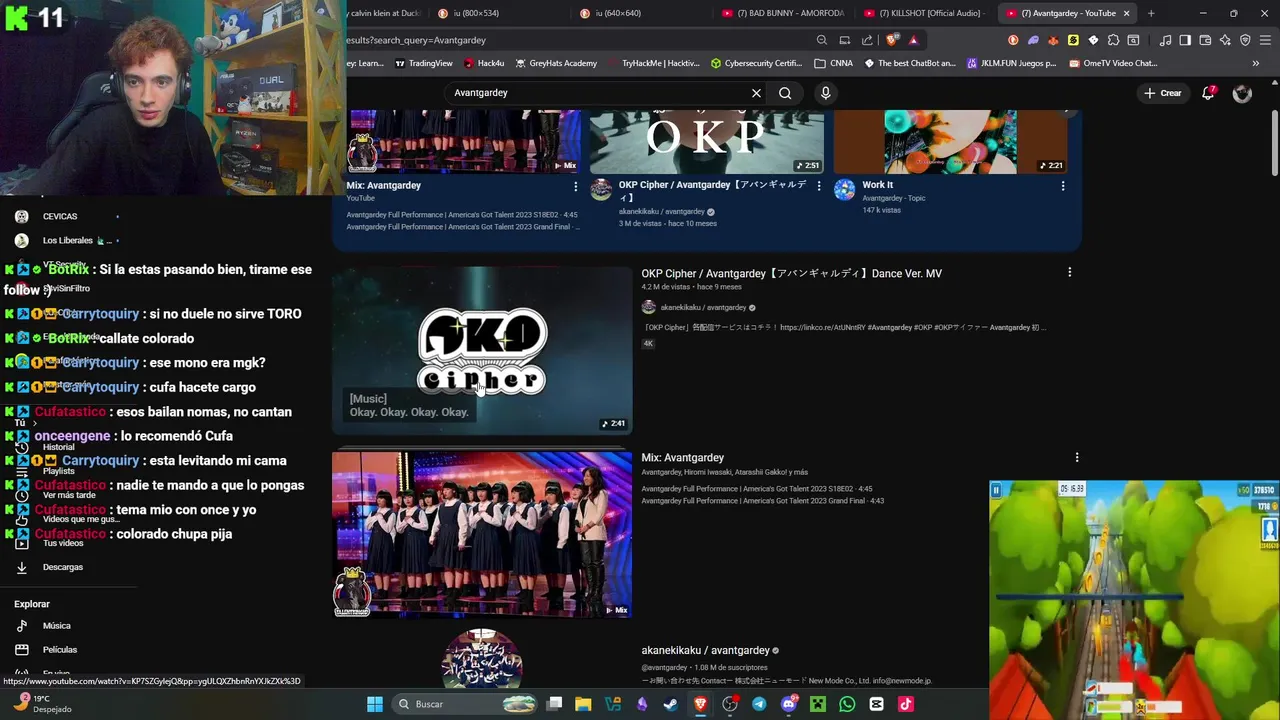Screen dimensions: 1280x720
Task: Open Discord from the taskbar
Action: (x=788, y=704)
